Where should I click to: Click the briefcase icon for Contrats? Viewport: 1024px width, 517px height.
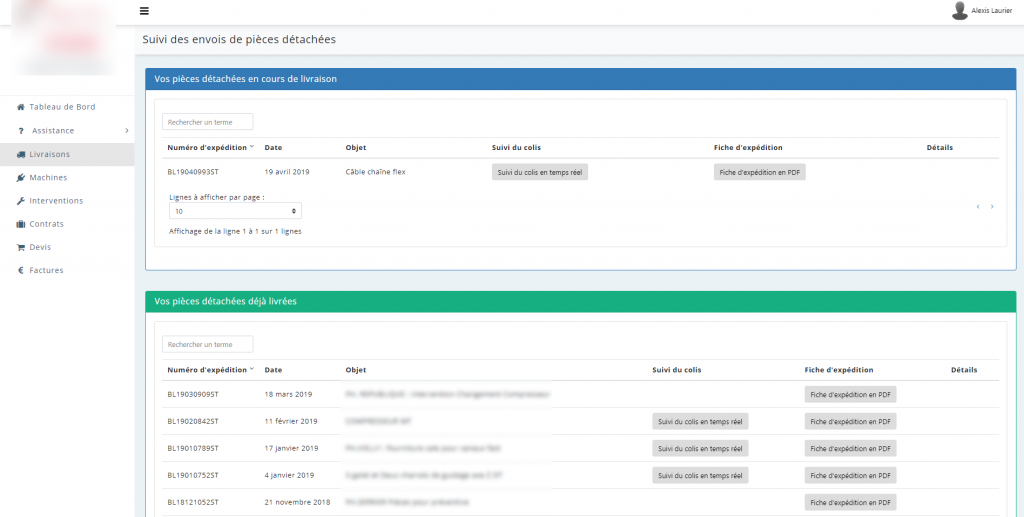pos(21,224)
